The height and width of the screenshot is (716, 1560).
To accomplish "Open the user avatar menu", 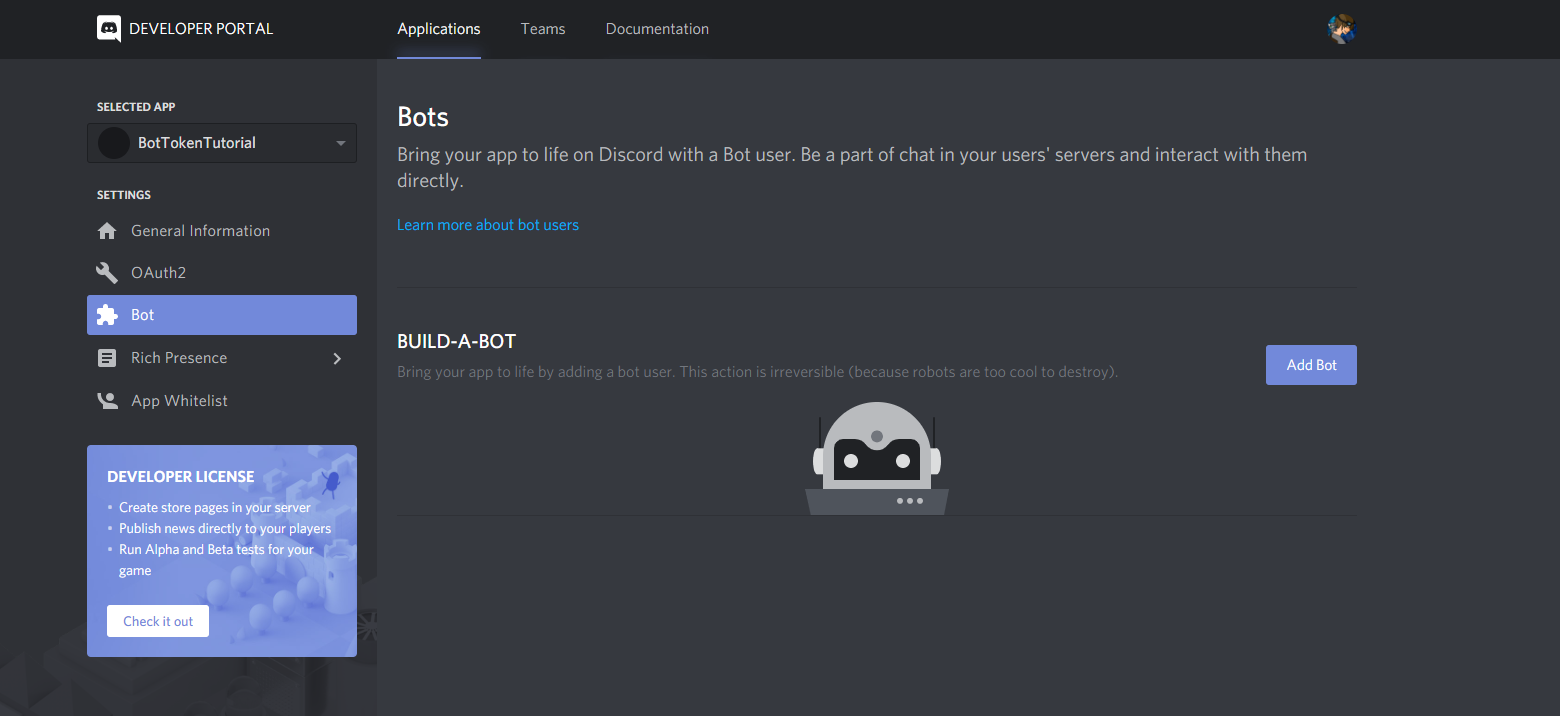I will pos(1341,29).
